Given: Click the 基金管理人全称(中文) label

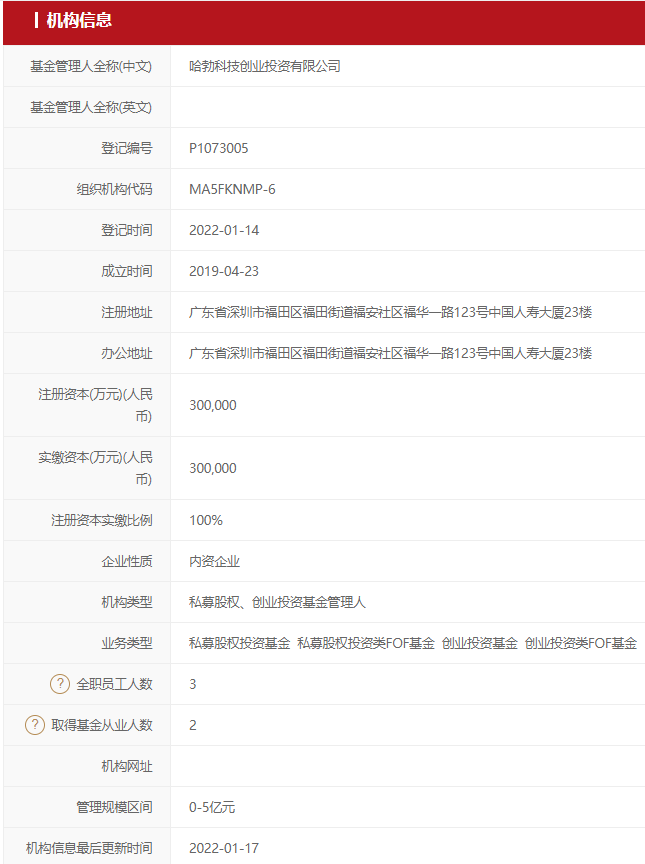Looking at the screenshot, I should pyautogui.click(x=91, y=66).
